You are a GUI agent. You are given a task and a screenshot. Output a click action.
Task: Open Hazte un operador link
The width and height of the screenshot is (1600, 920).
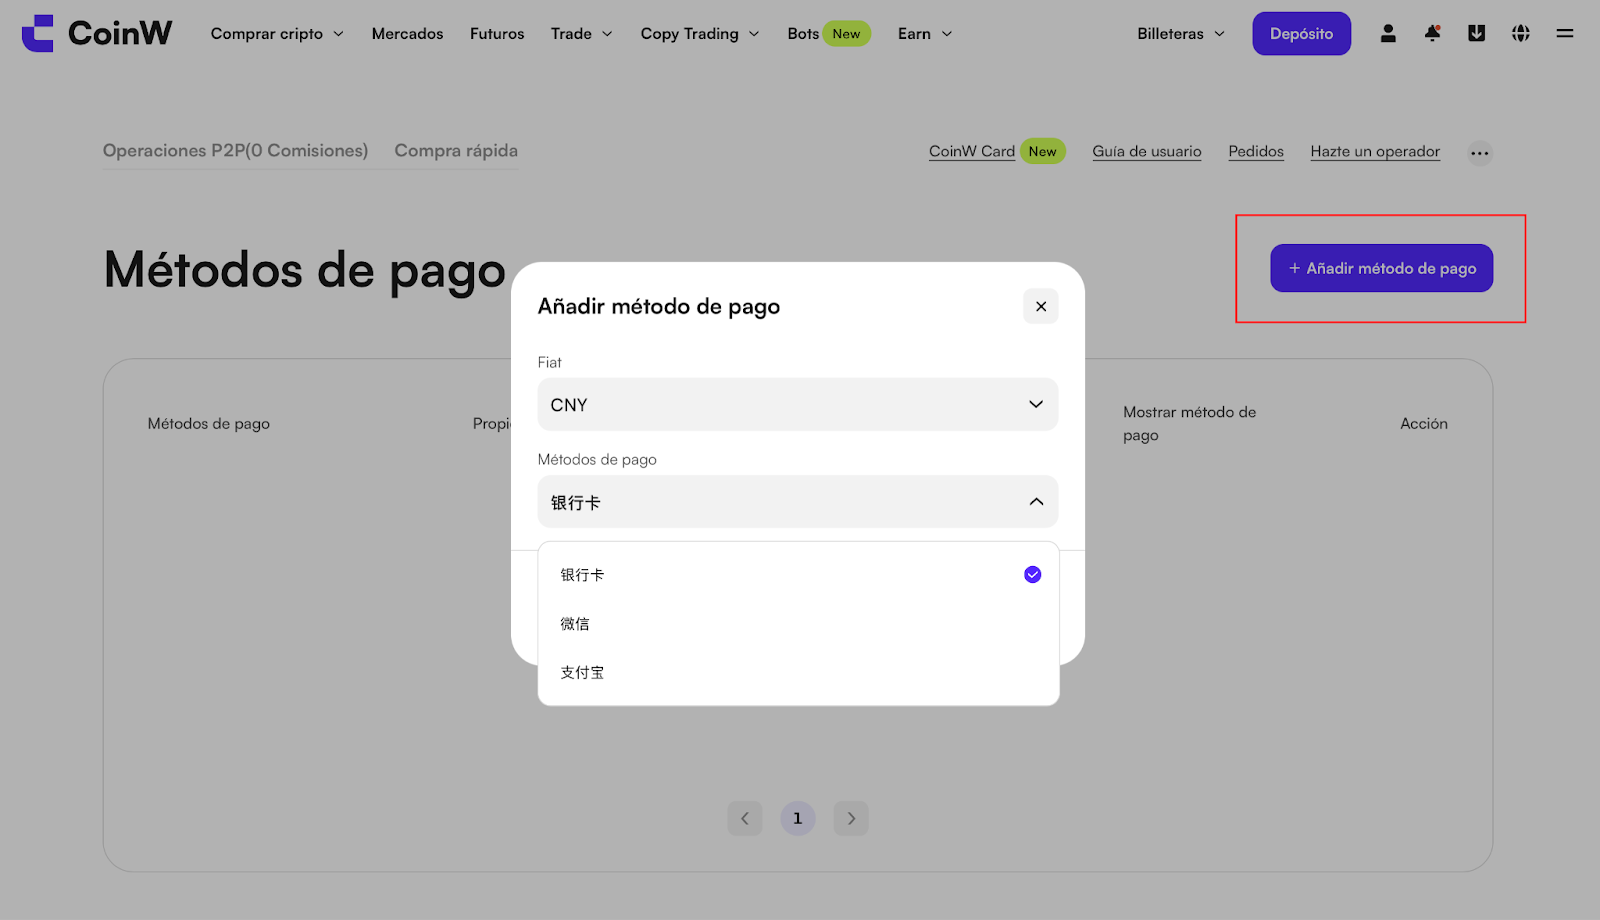point(1375,151)
